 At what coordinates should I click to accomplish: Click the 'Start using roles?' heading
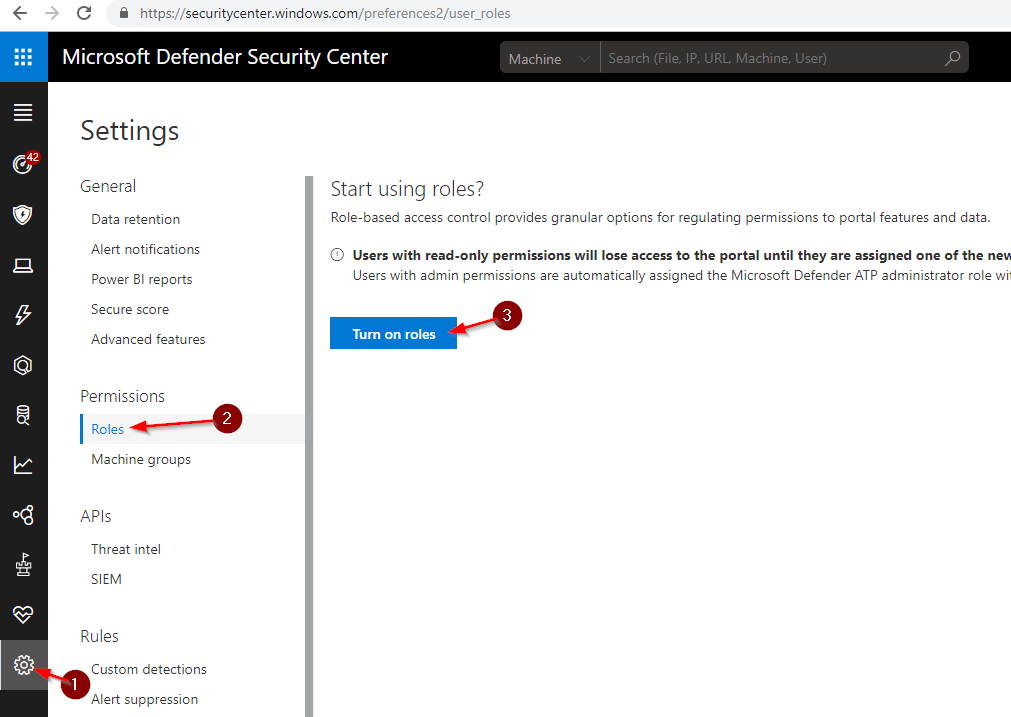tap(407, 189)
